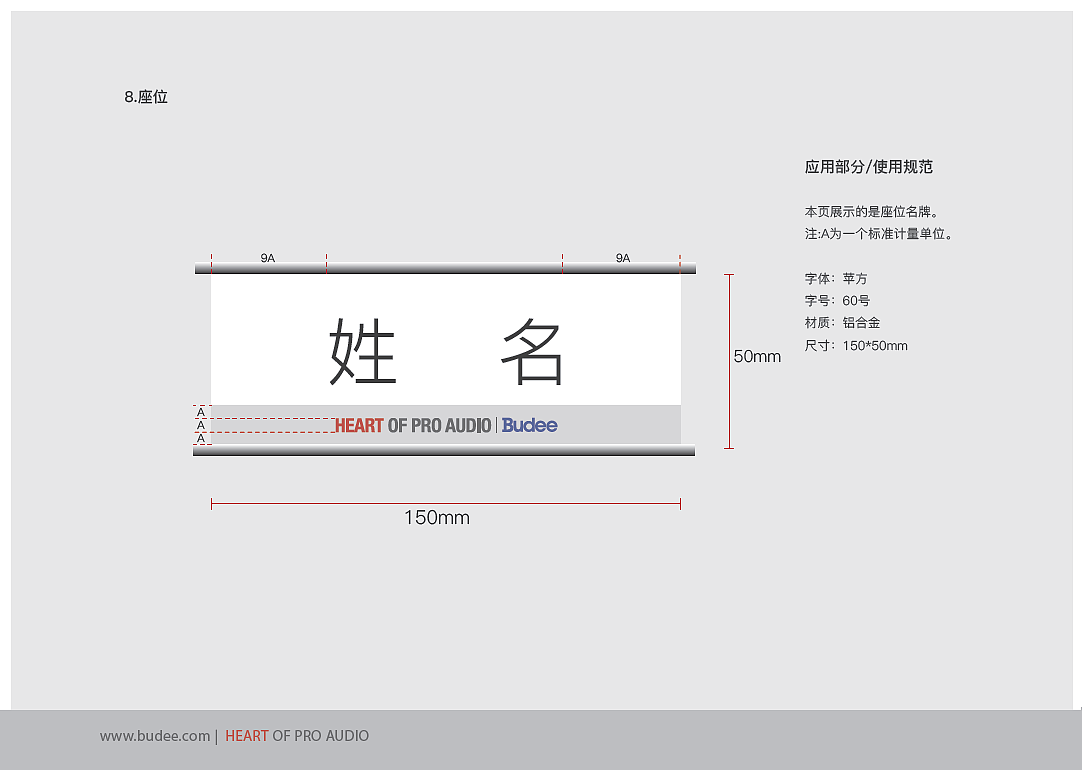Select the top aluminum bar of the nameplate
The image size is (1082, 770).
coord(445,268)
